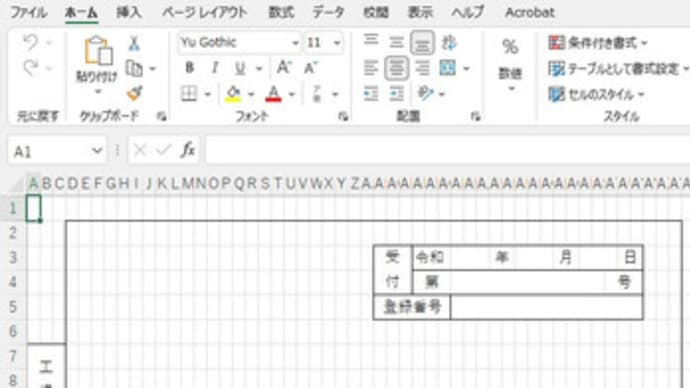Viewport: 690px width, 388px height.
Task: Expand the font size dropdown
Action: 337,43
